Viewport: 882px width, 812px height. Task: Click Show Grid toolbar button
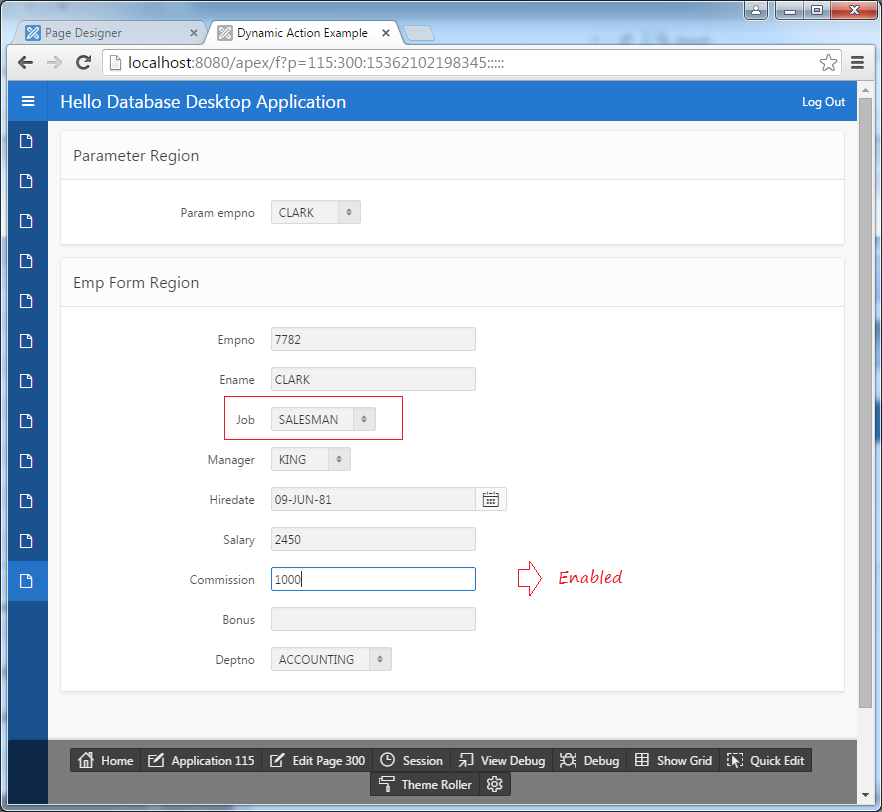pos(673,760)
